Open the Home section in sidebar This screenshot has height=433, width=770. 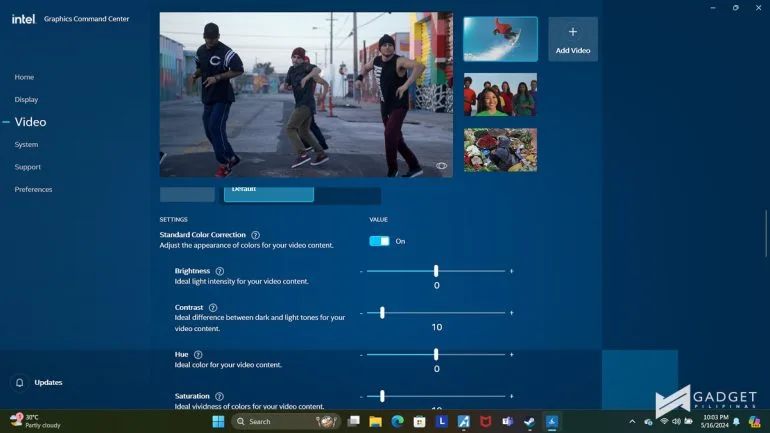24,77
